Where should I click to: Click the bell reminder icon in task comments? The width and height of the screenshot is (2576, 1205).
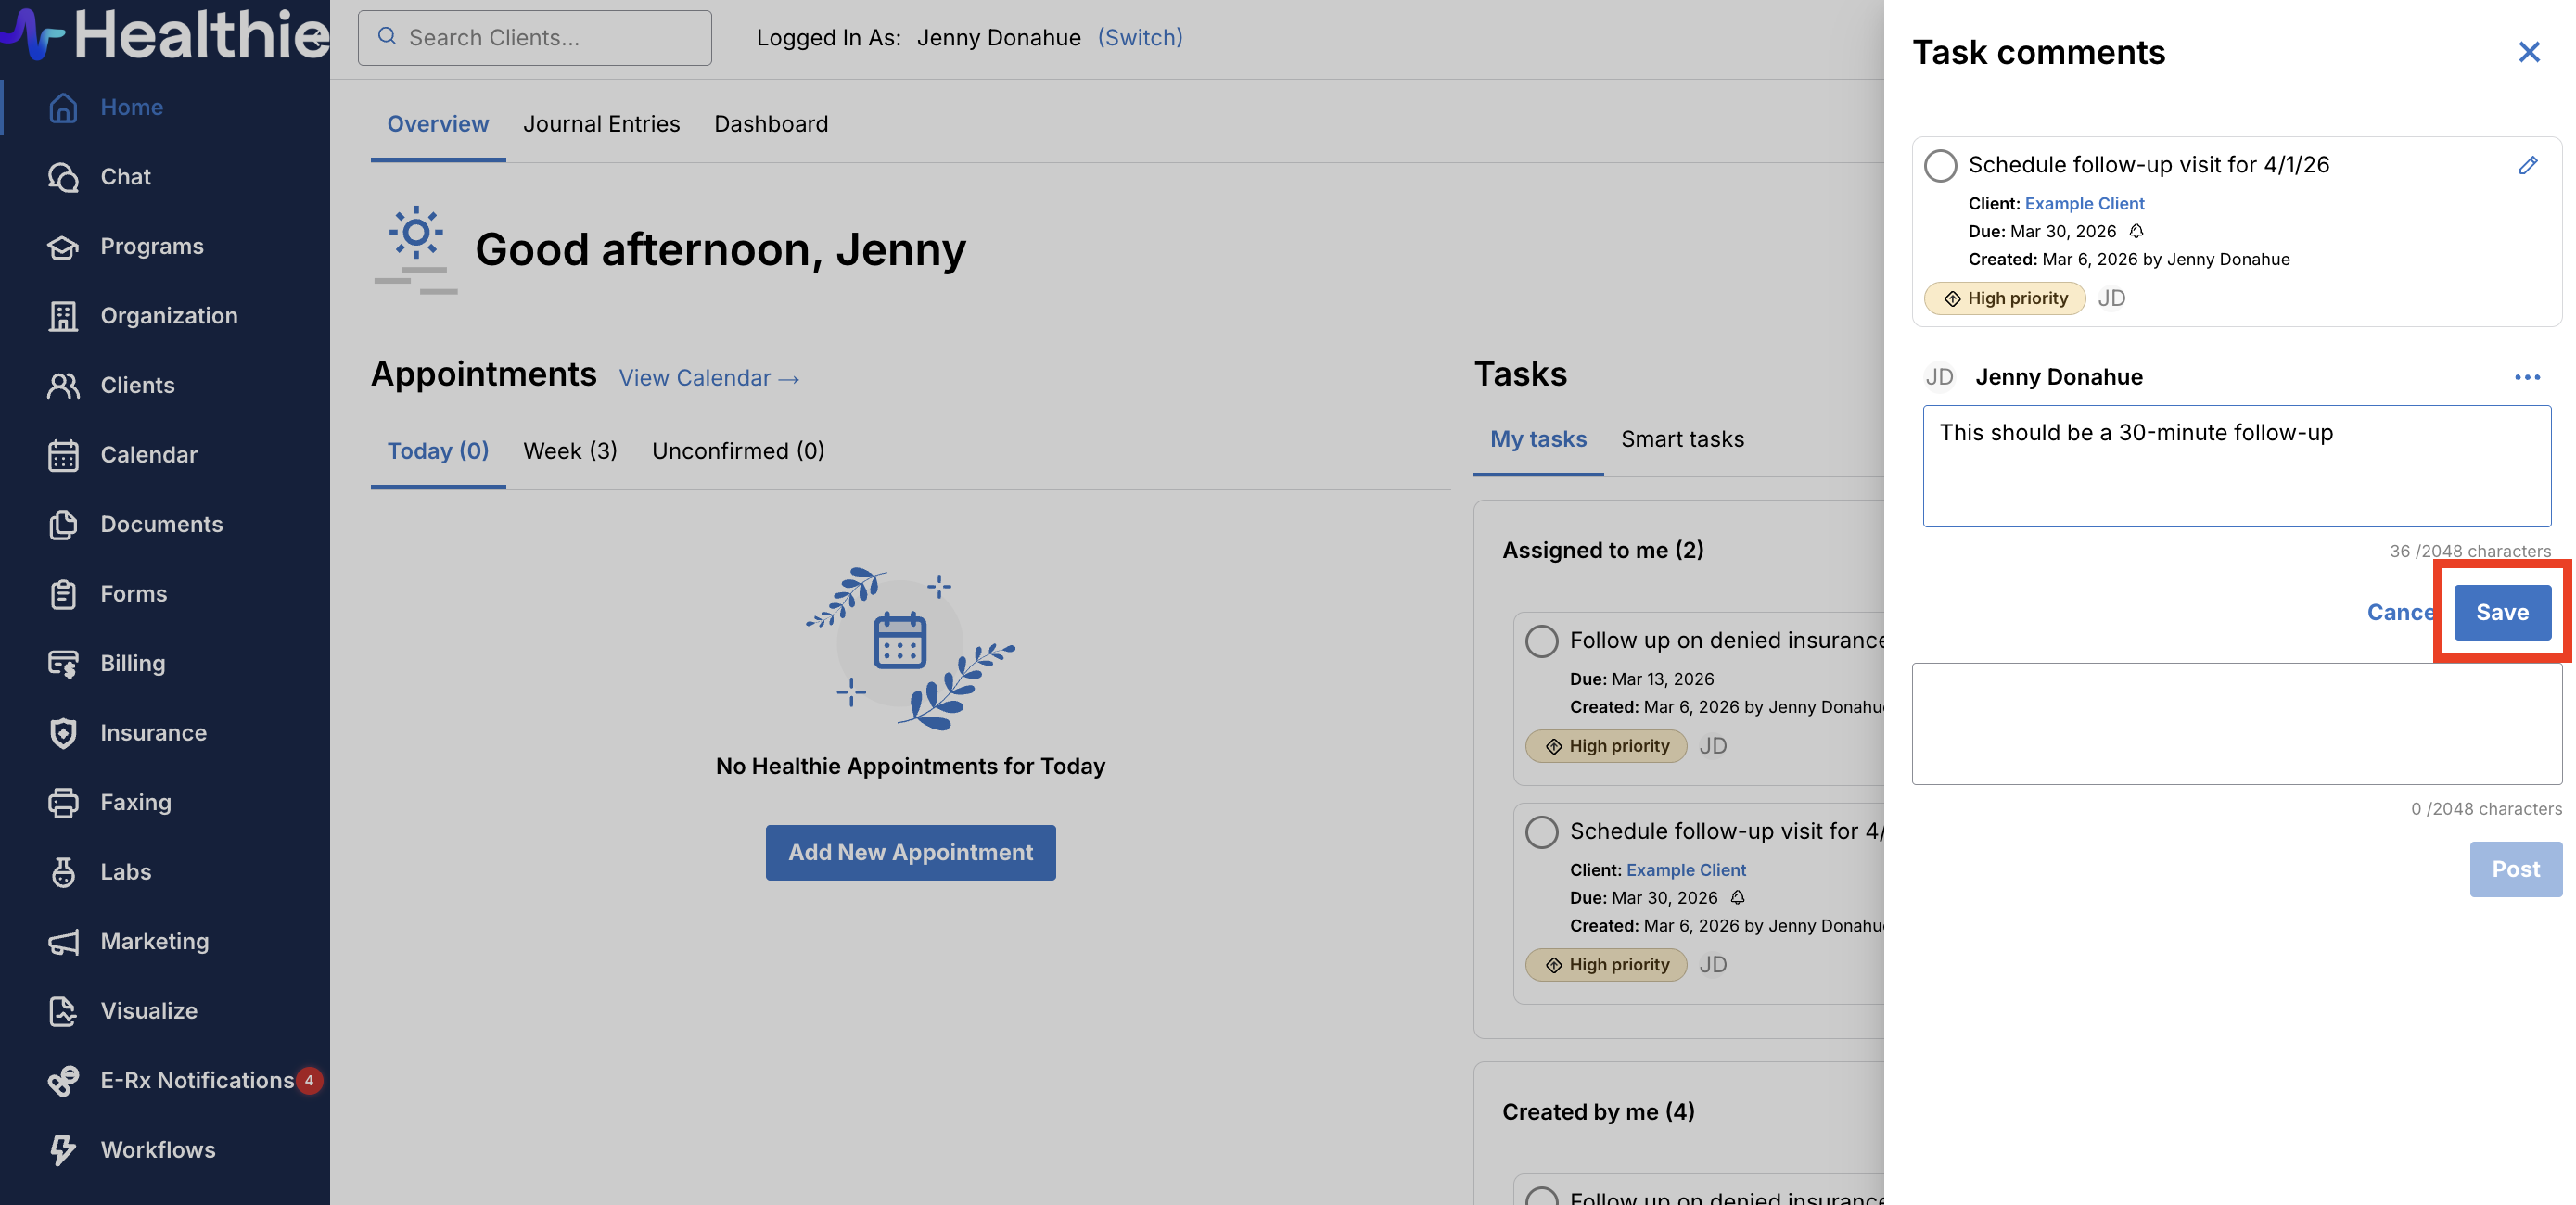2136,231
